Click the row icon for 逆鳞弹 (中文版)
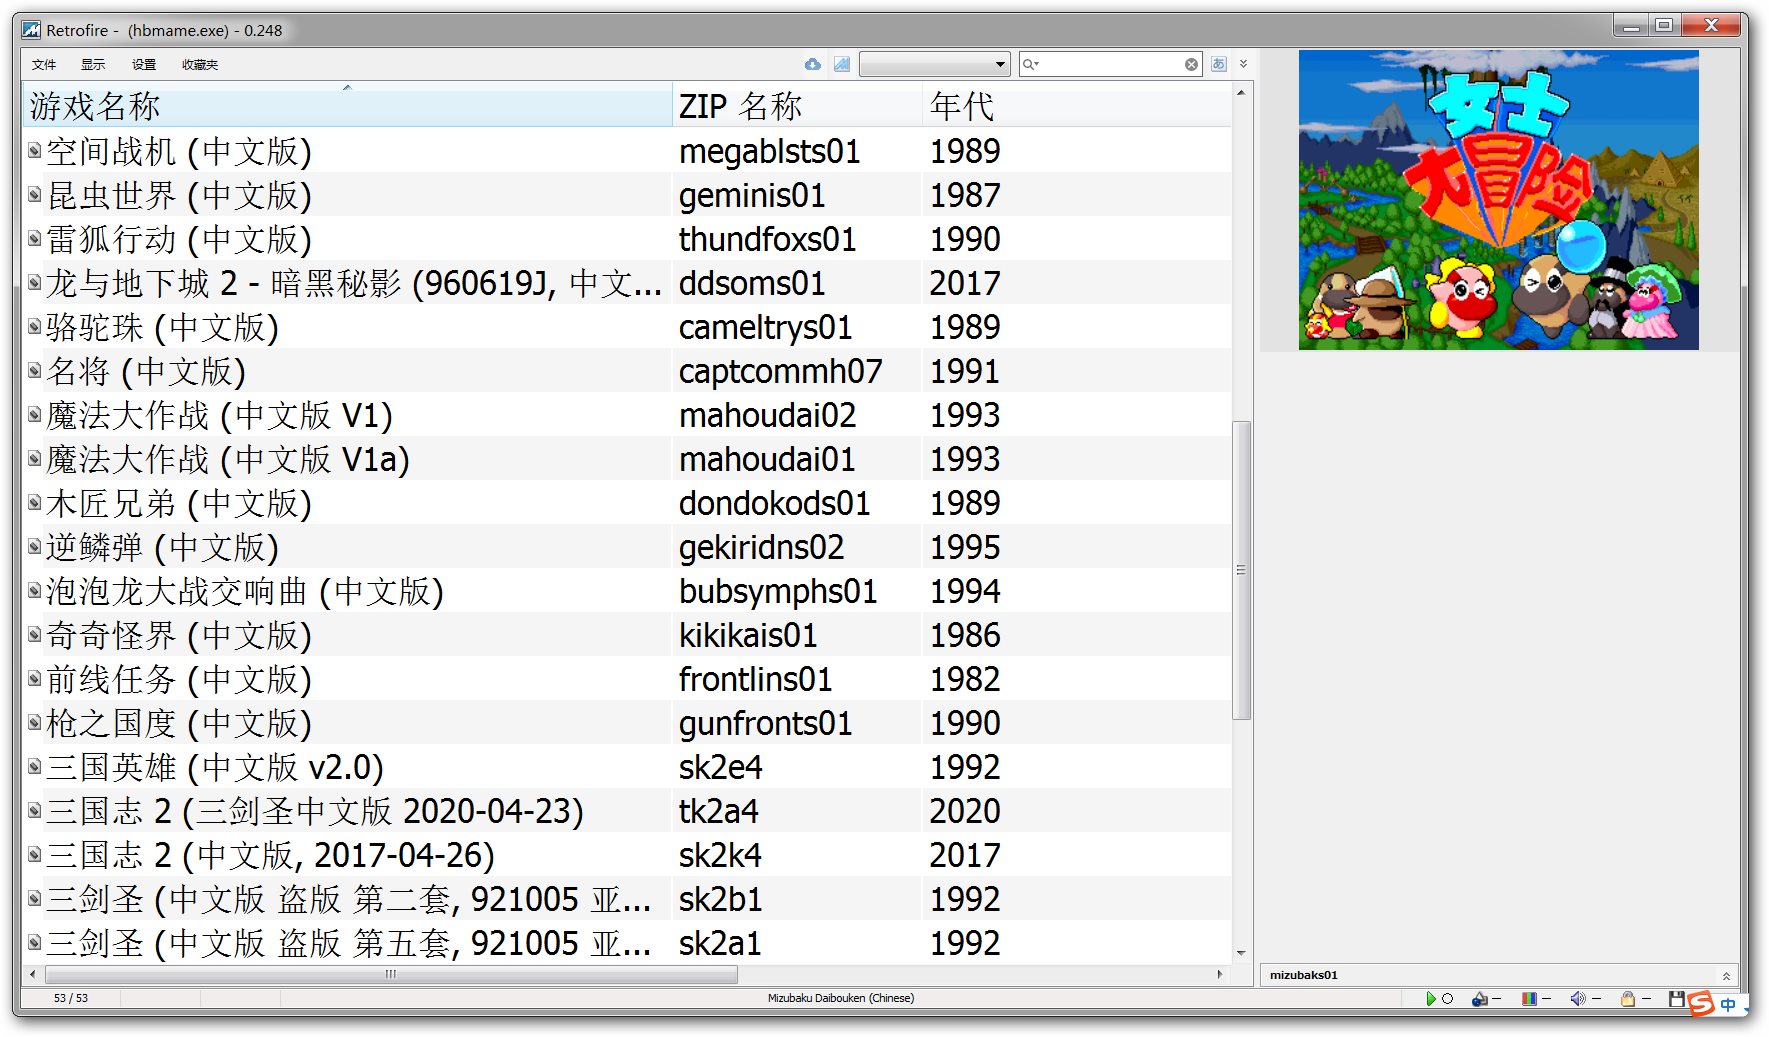Image resolution: width=1769 pixels, height=1037 pixels. [x=34, y=546]
